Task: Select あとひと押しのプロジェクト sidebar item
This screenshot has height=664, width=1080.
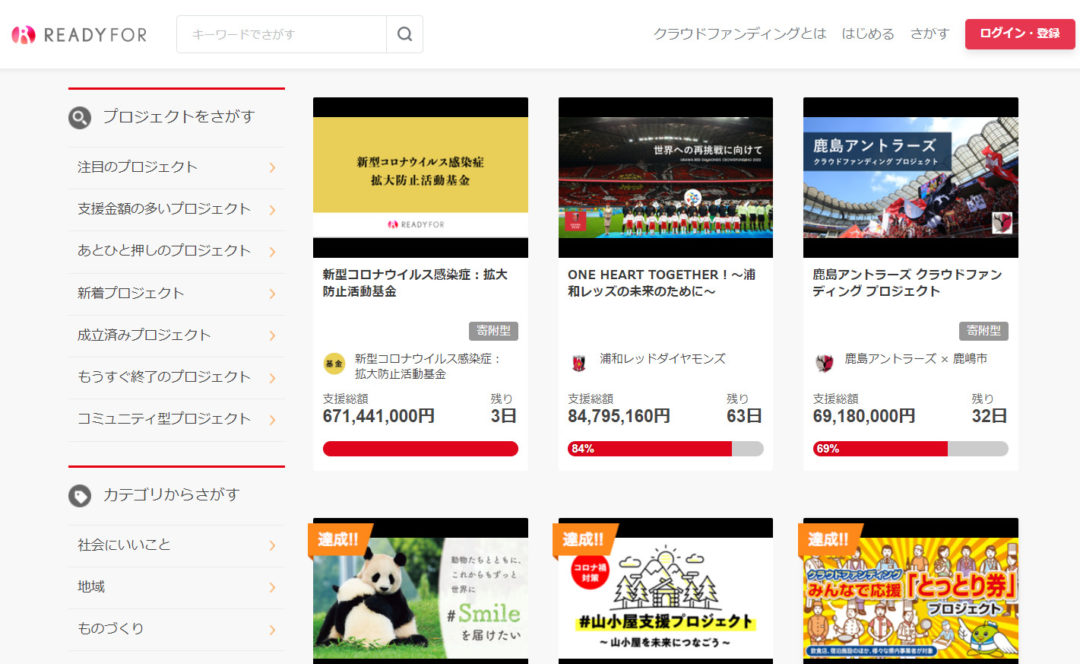Action: click(x=176, y=251)
